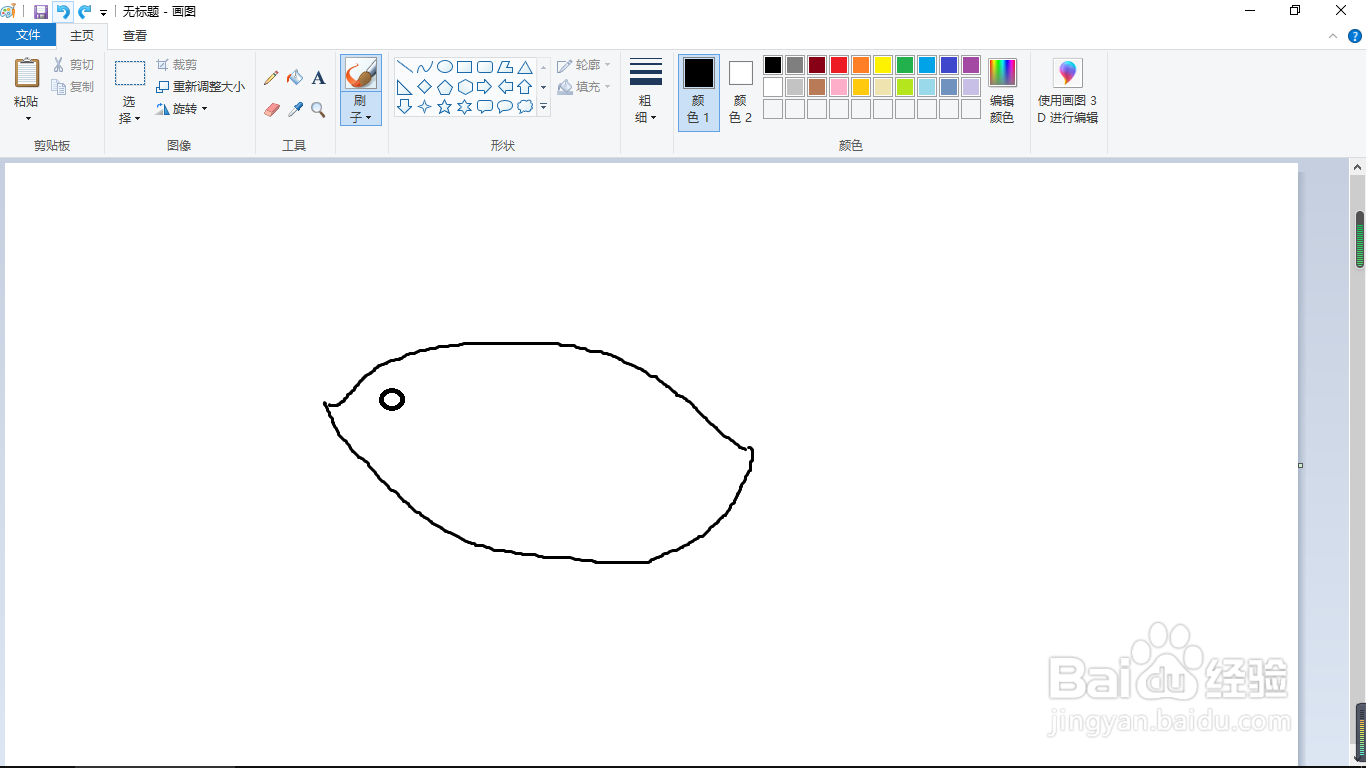
Task: Choose the pink (rose) color swatch
Action: [839, 87]
